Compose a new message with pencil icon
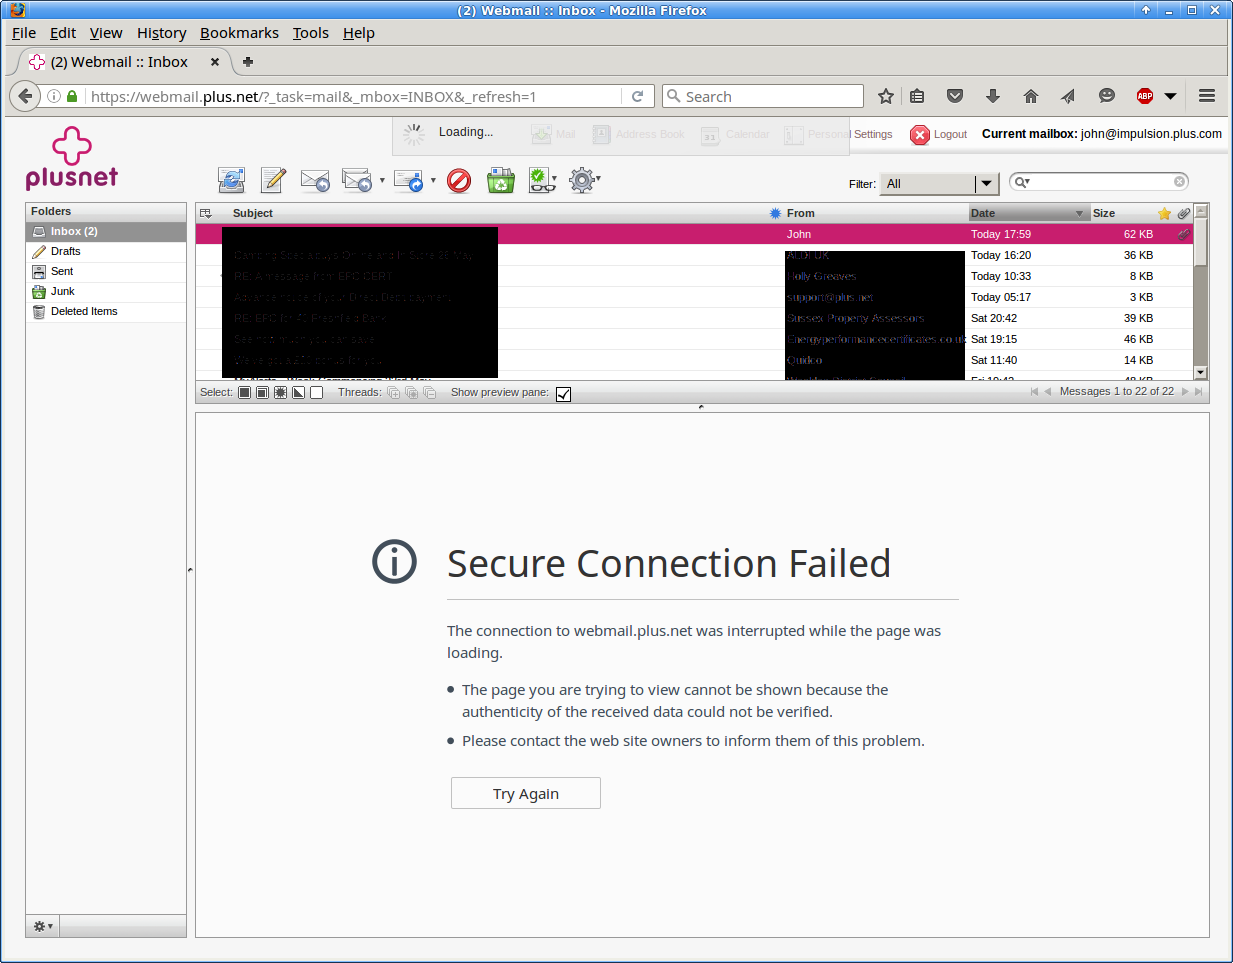1233x963 pixels. tap(273, 180)
